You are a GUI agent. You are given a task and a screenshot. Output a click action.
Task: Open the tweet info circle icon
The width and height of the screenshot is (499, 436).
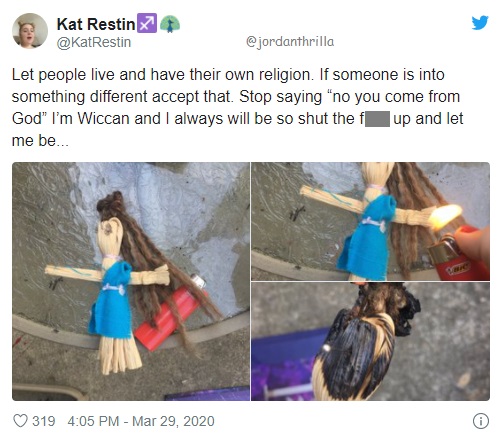click(x=481, y=421)
